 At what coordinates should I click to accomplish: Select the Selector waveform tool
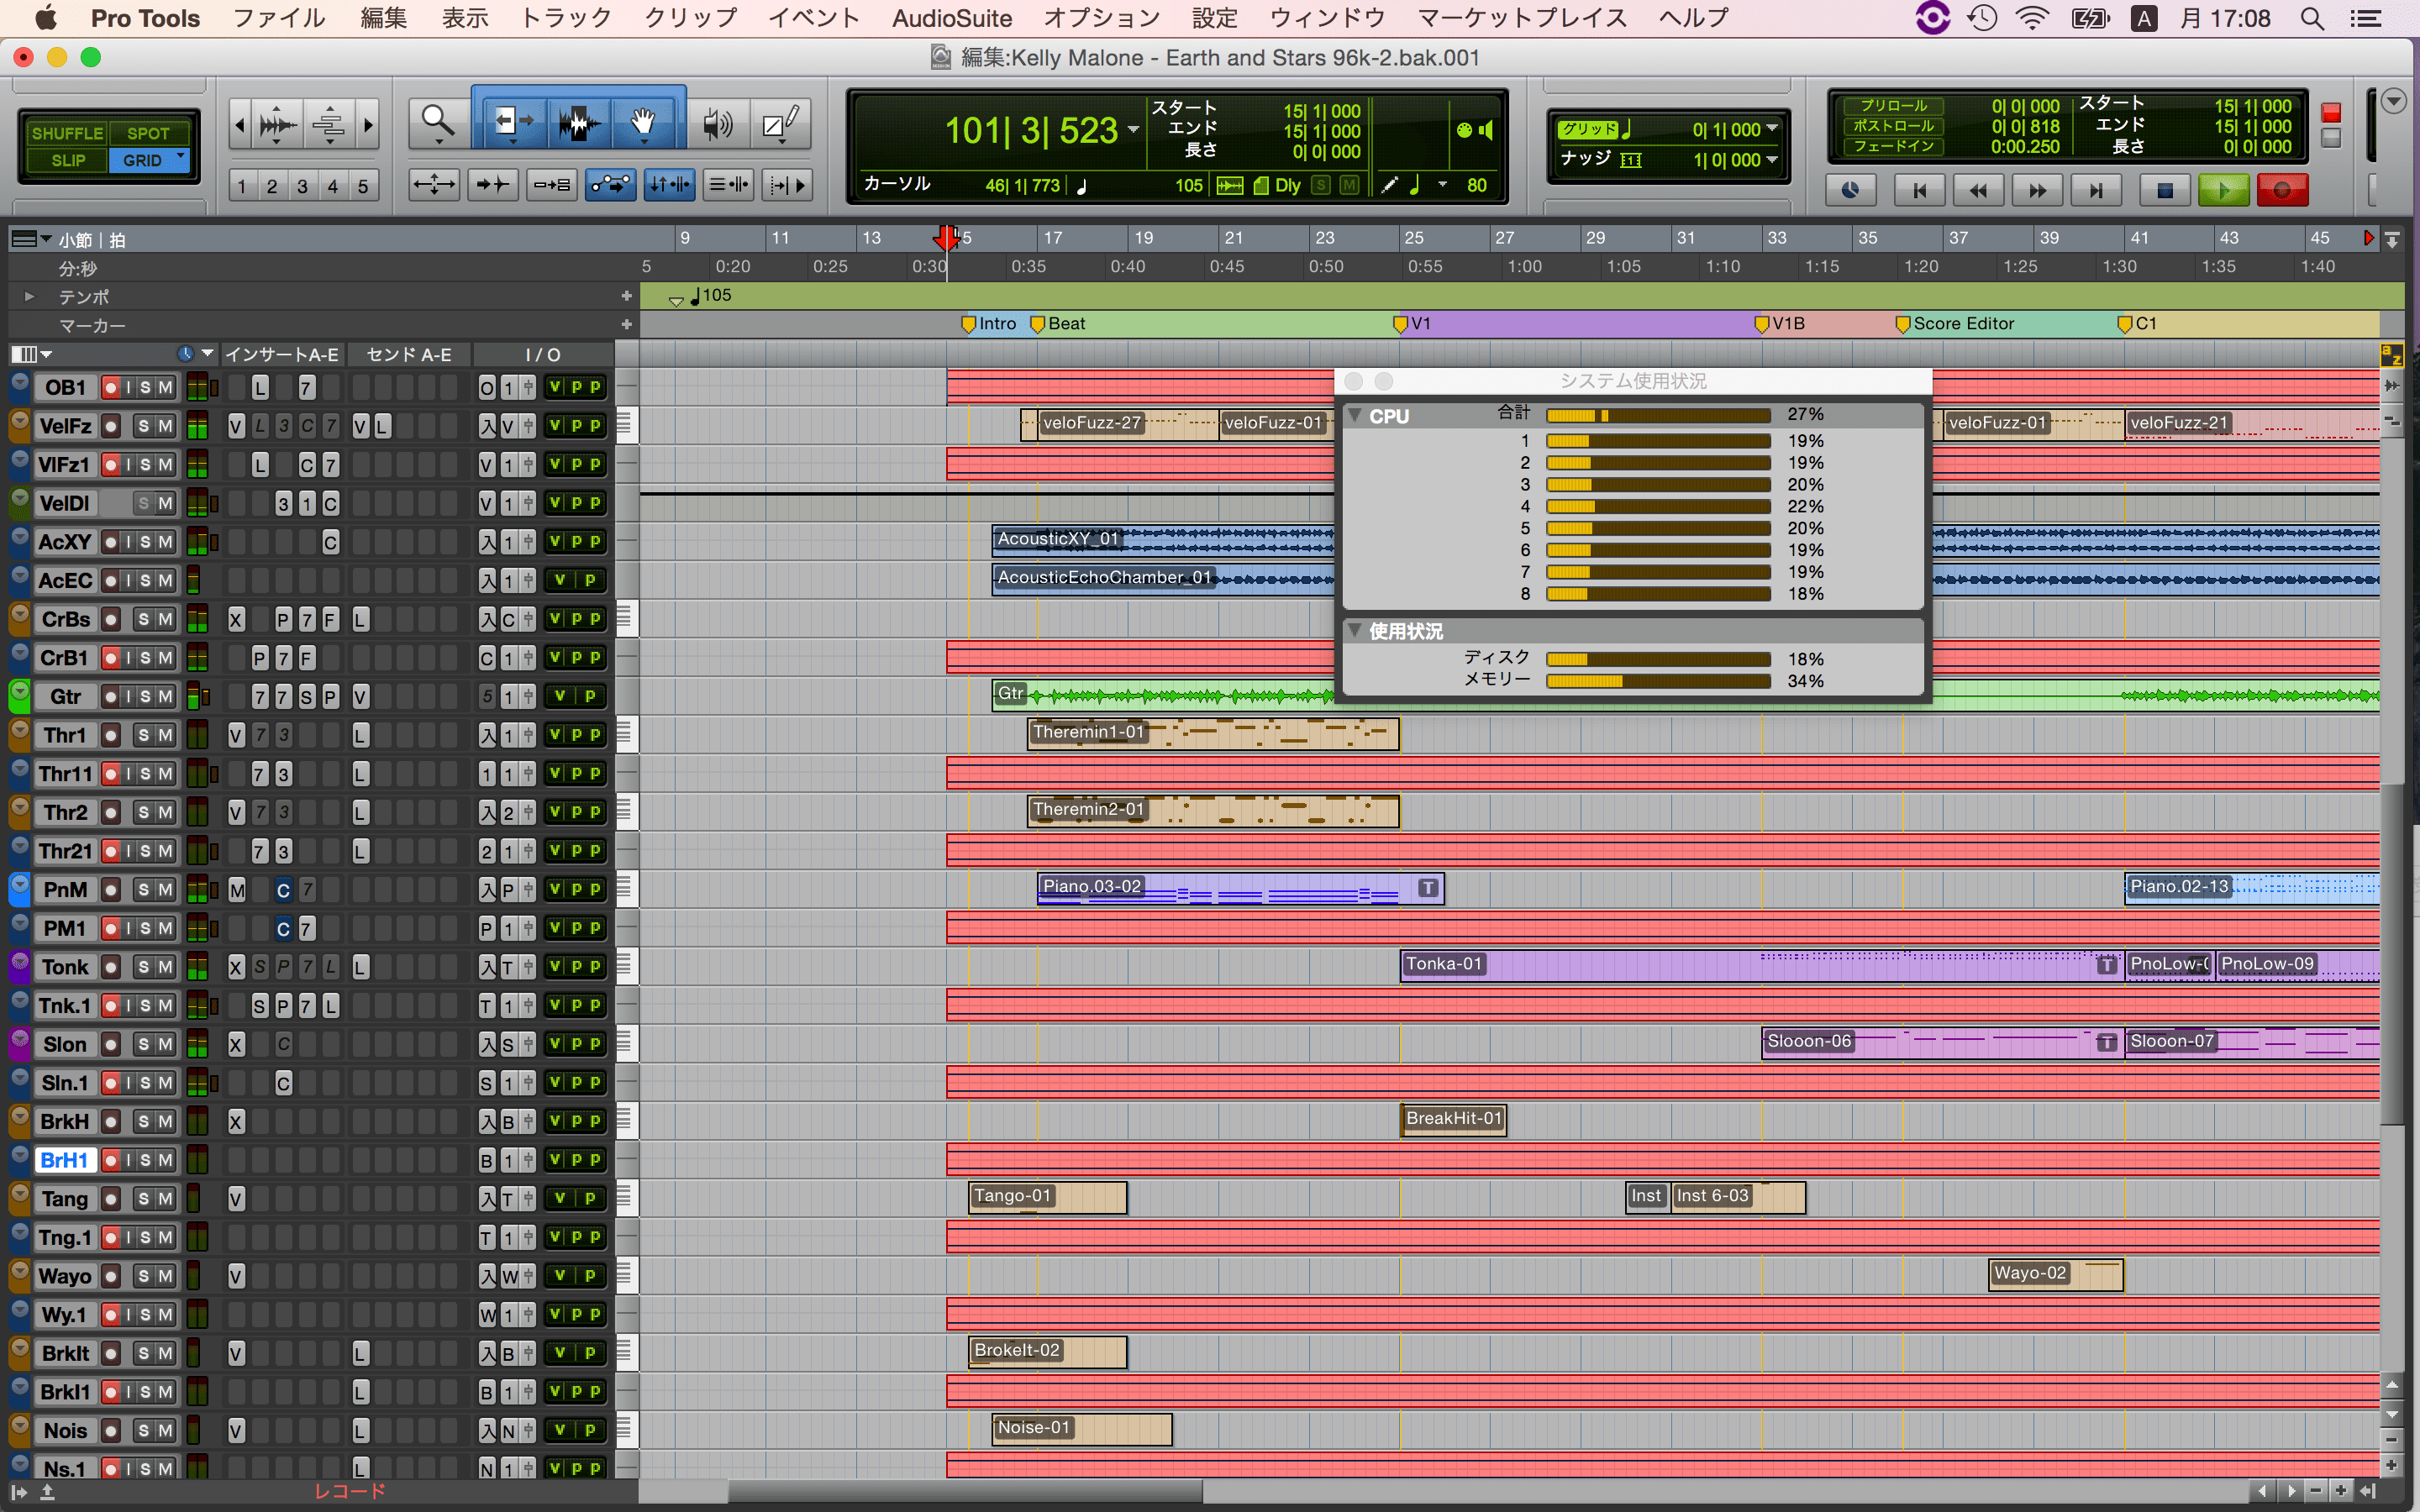[579, 123]
